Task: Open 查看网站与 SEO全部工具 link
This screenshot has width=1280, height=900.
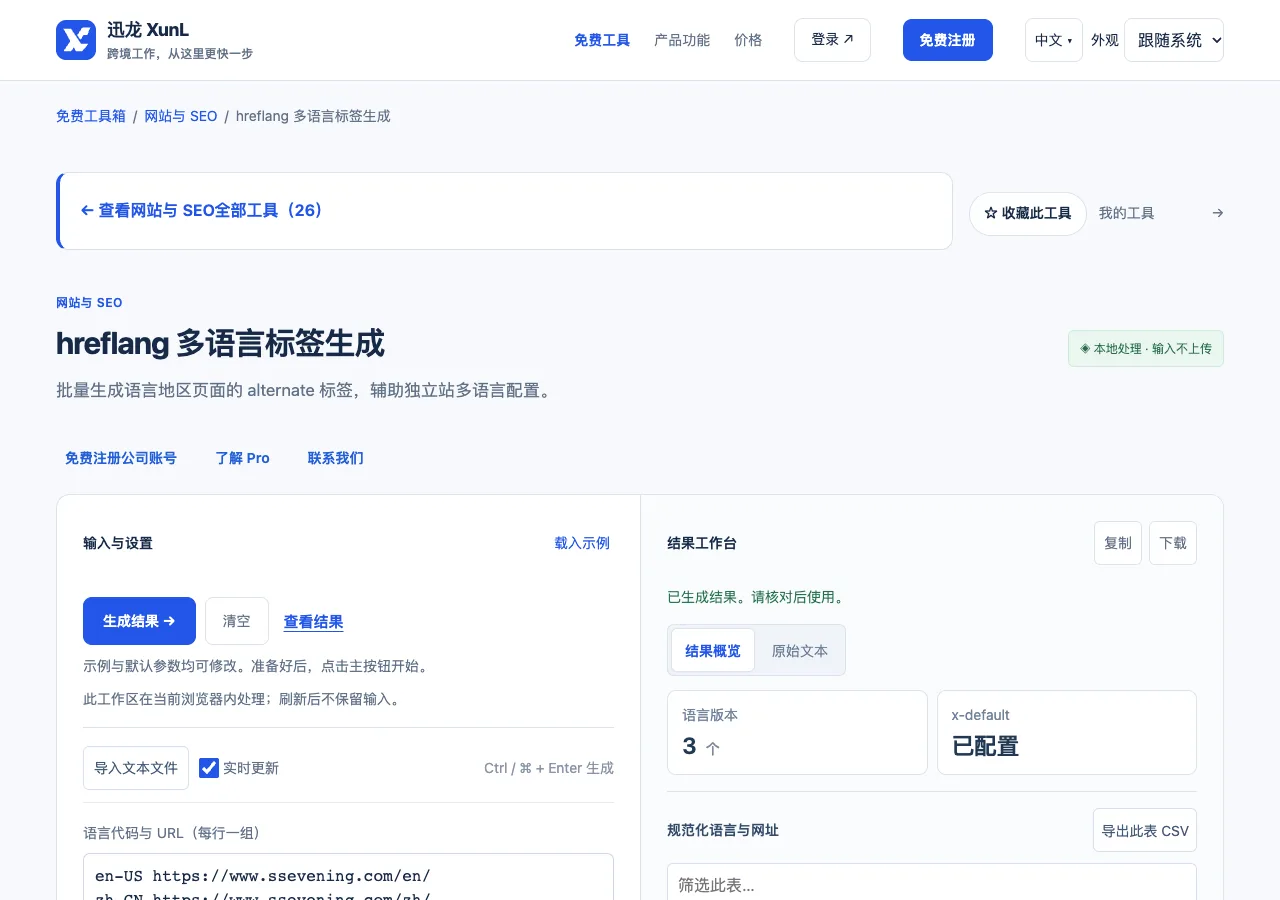Action: click(202, 211)
